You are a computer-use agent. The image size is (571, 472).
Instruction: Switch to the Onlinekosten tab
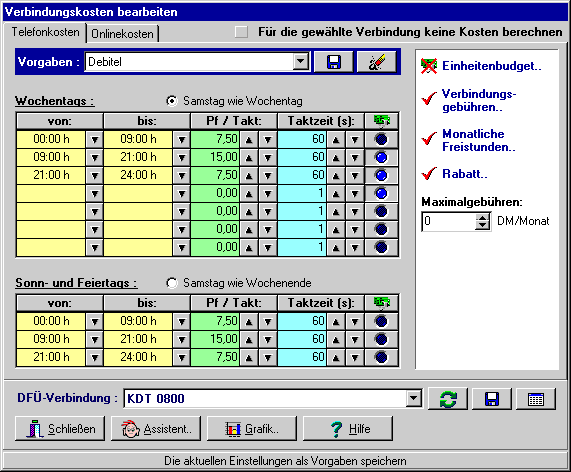(122, 34)
